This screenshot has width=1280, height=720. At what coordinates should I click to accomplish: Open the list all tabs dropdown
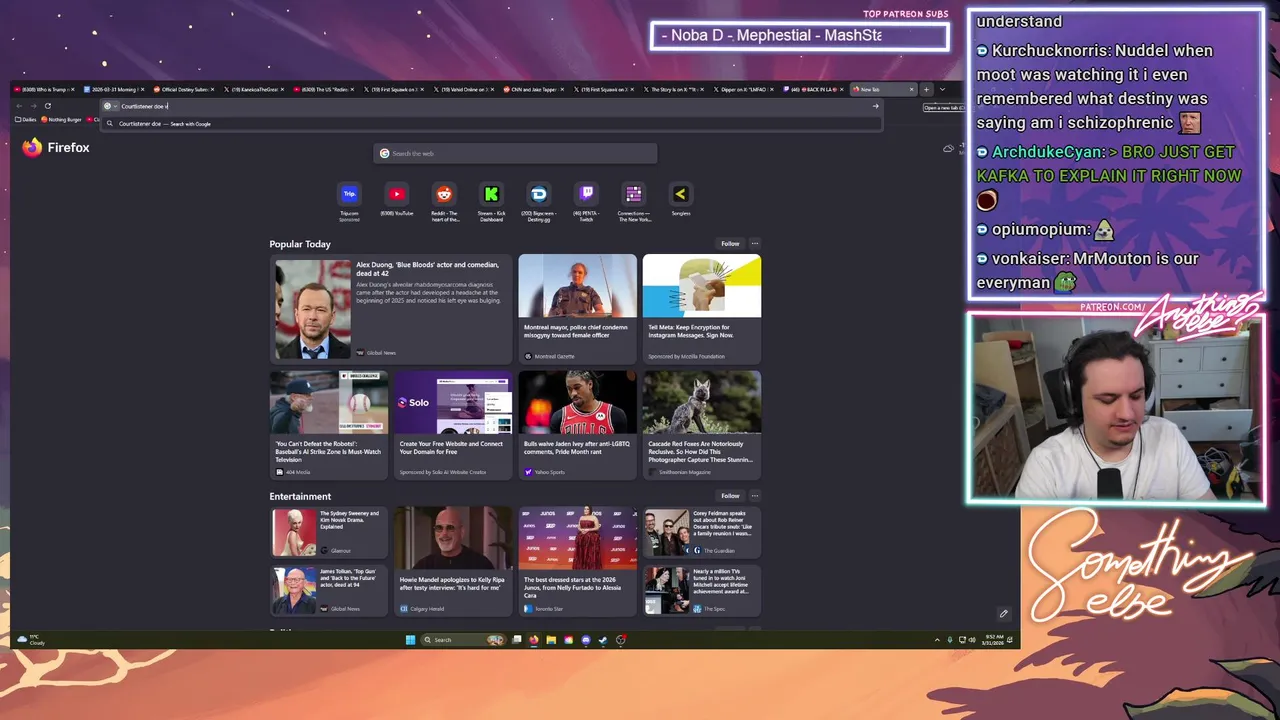(942, 89)
